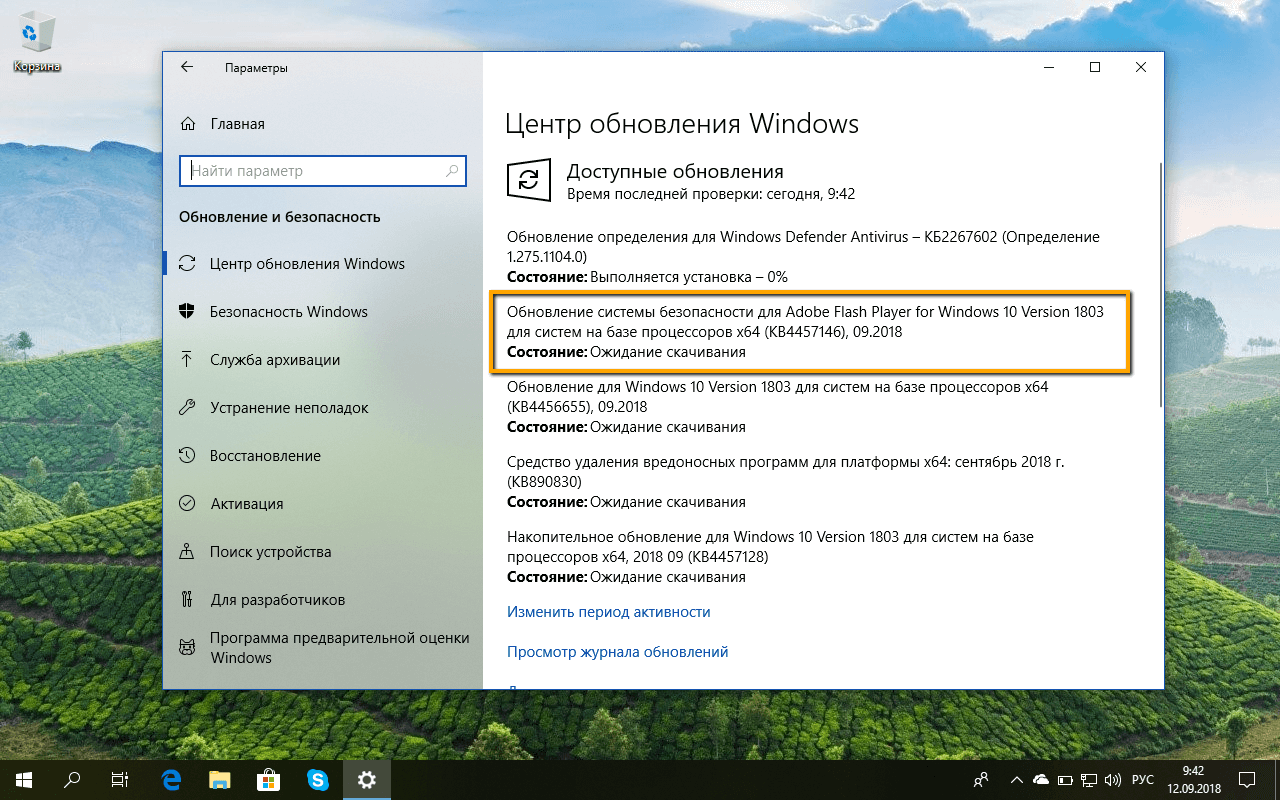This screenshot has width=1280, height=800.
Task: Focus the Найти параметр search field
Action: [323, 171]
